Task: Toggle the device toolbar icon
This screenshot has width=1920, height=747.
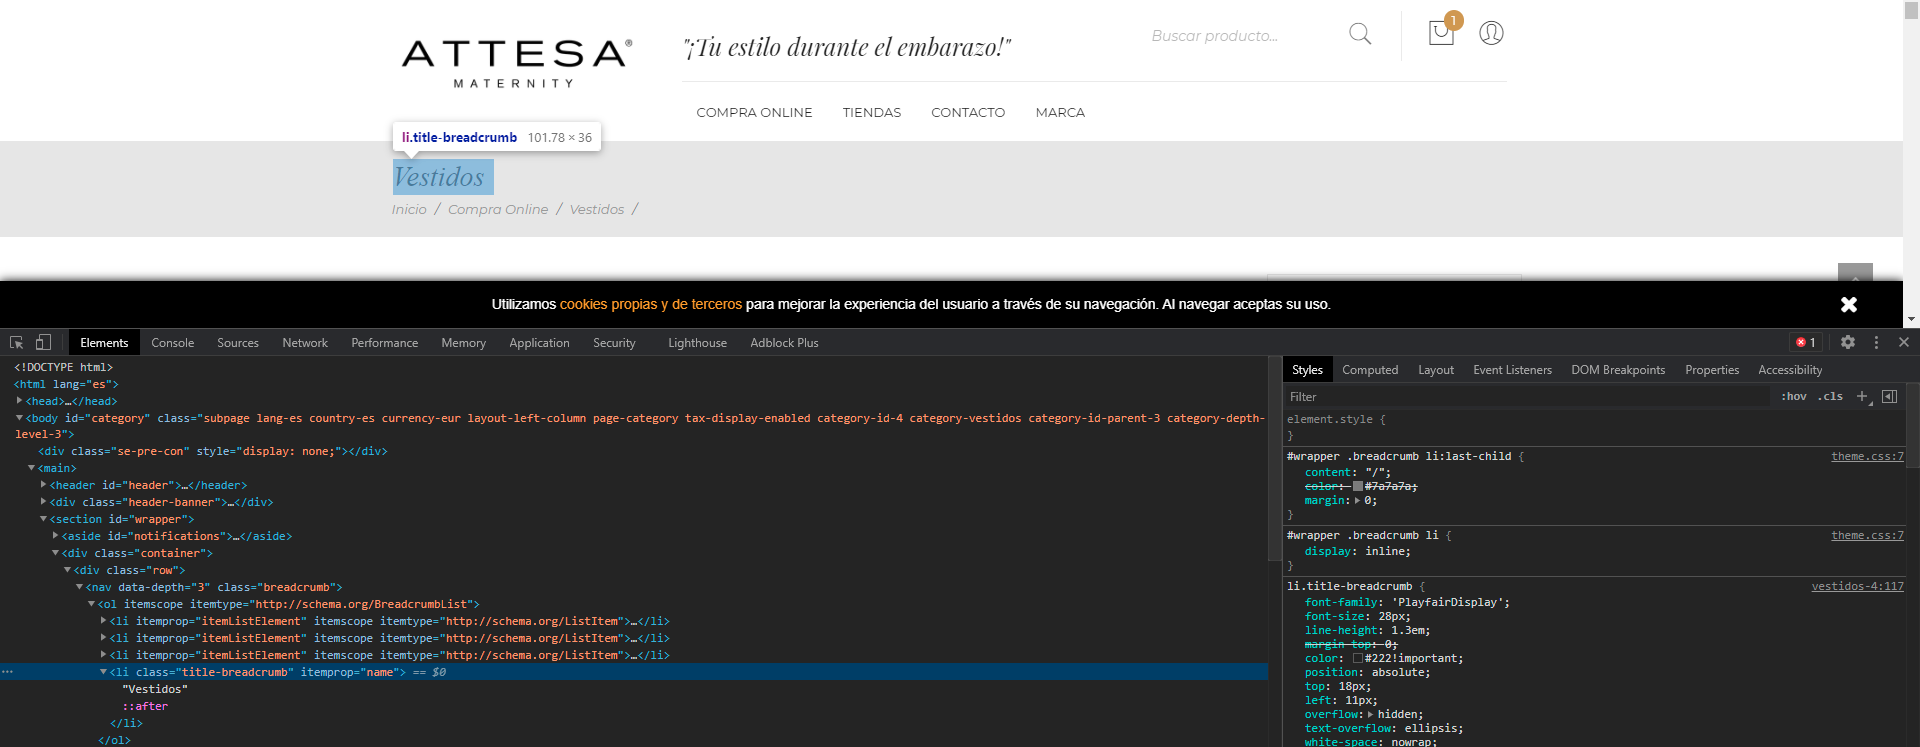Action: (x=43, y=342)
